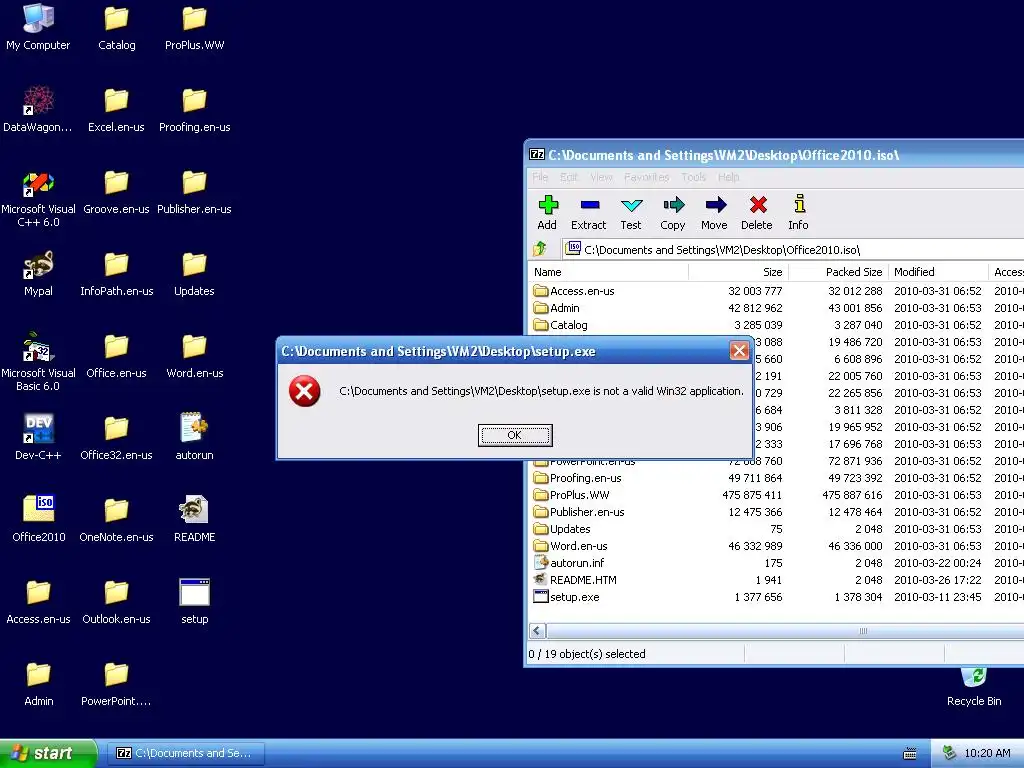Screen dimensions: 1024x768
Task: Select README desktop icon
Action: pyautogui.click(x=194, y=519)
